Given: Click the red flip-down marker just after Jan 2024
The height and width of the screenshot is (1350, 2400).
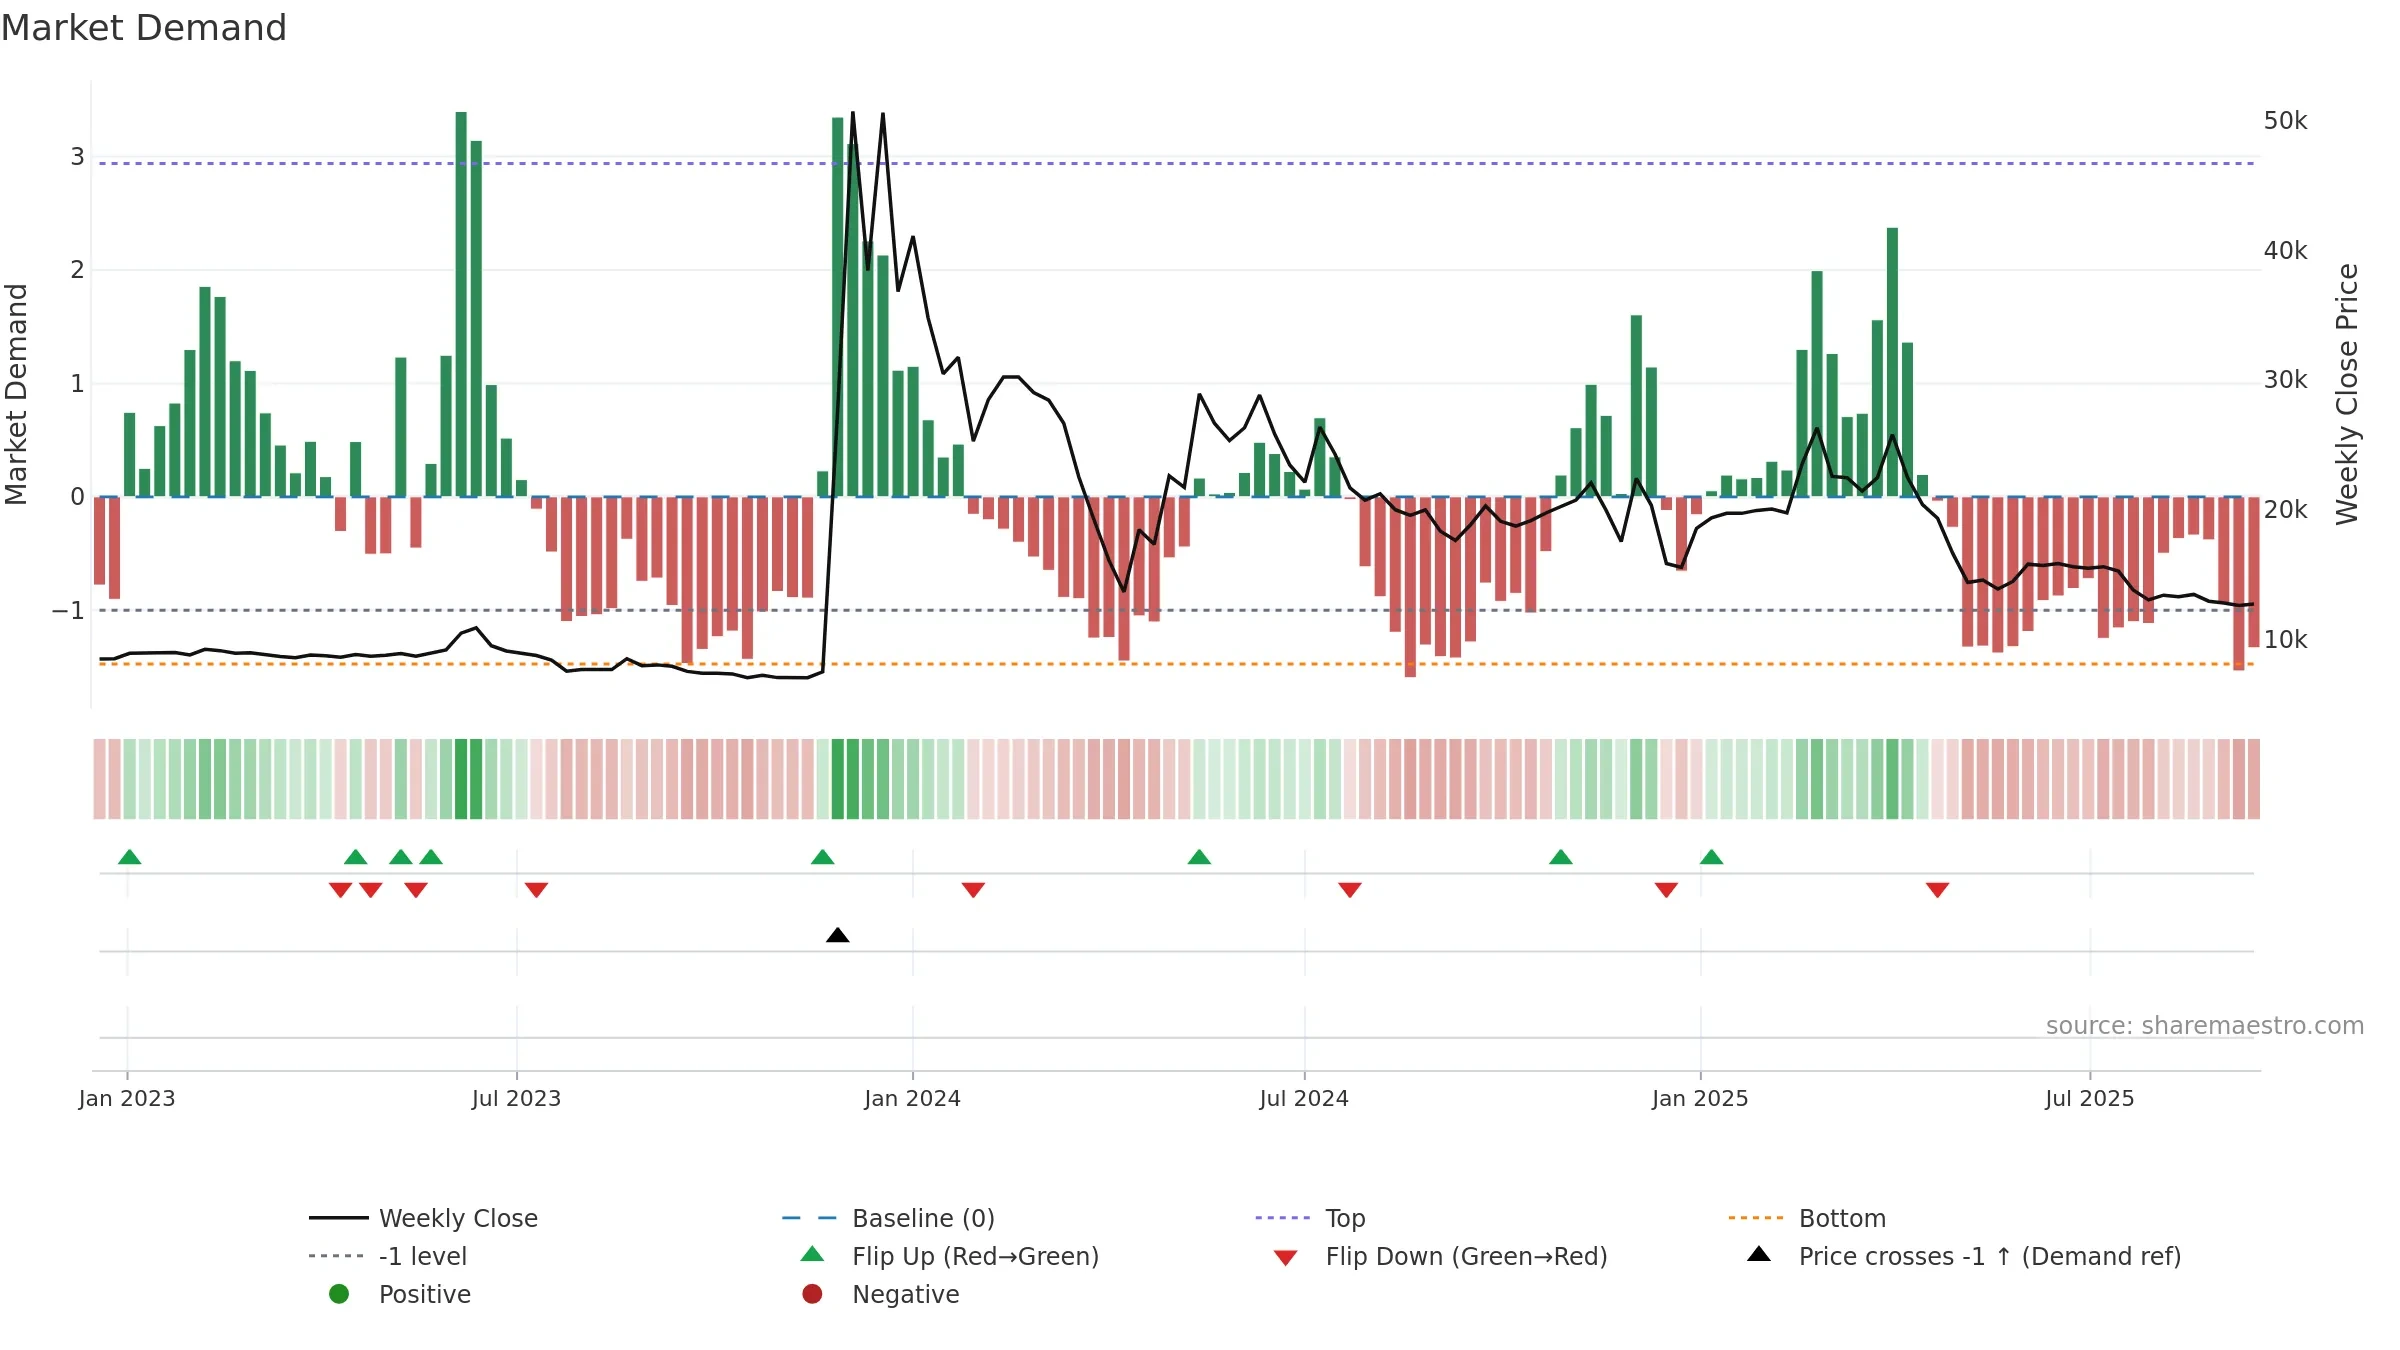Looking at the screenshot, I should 973,890.
